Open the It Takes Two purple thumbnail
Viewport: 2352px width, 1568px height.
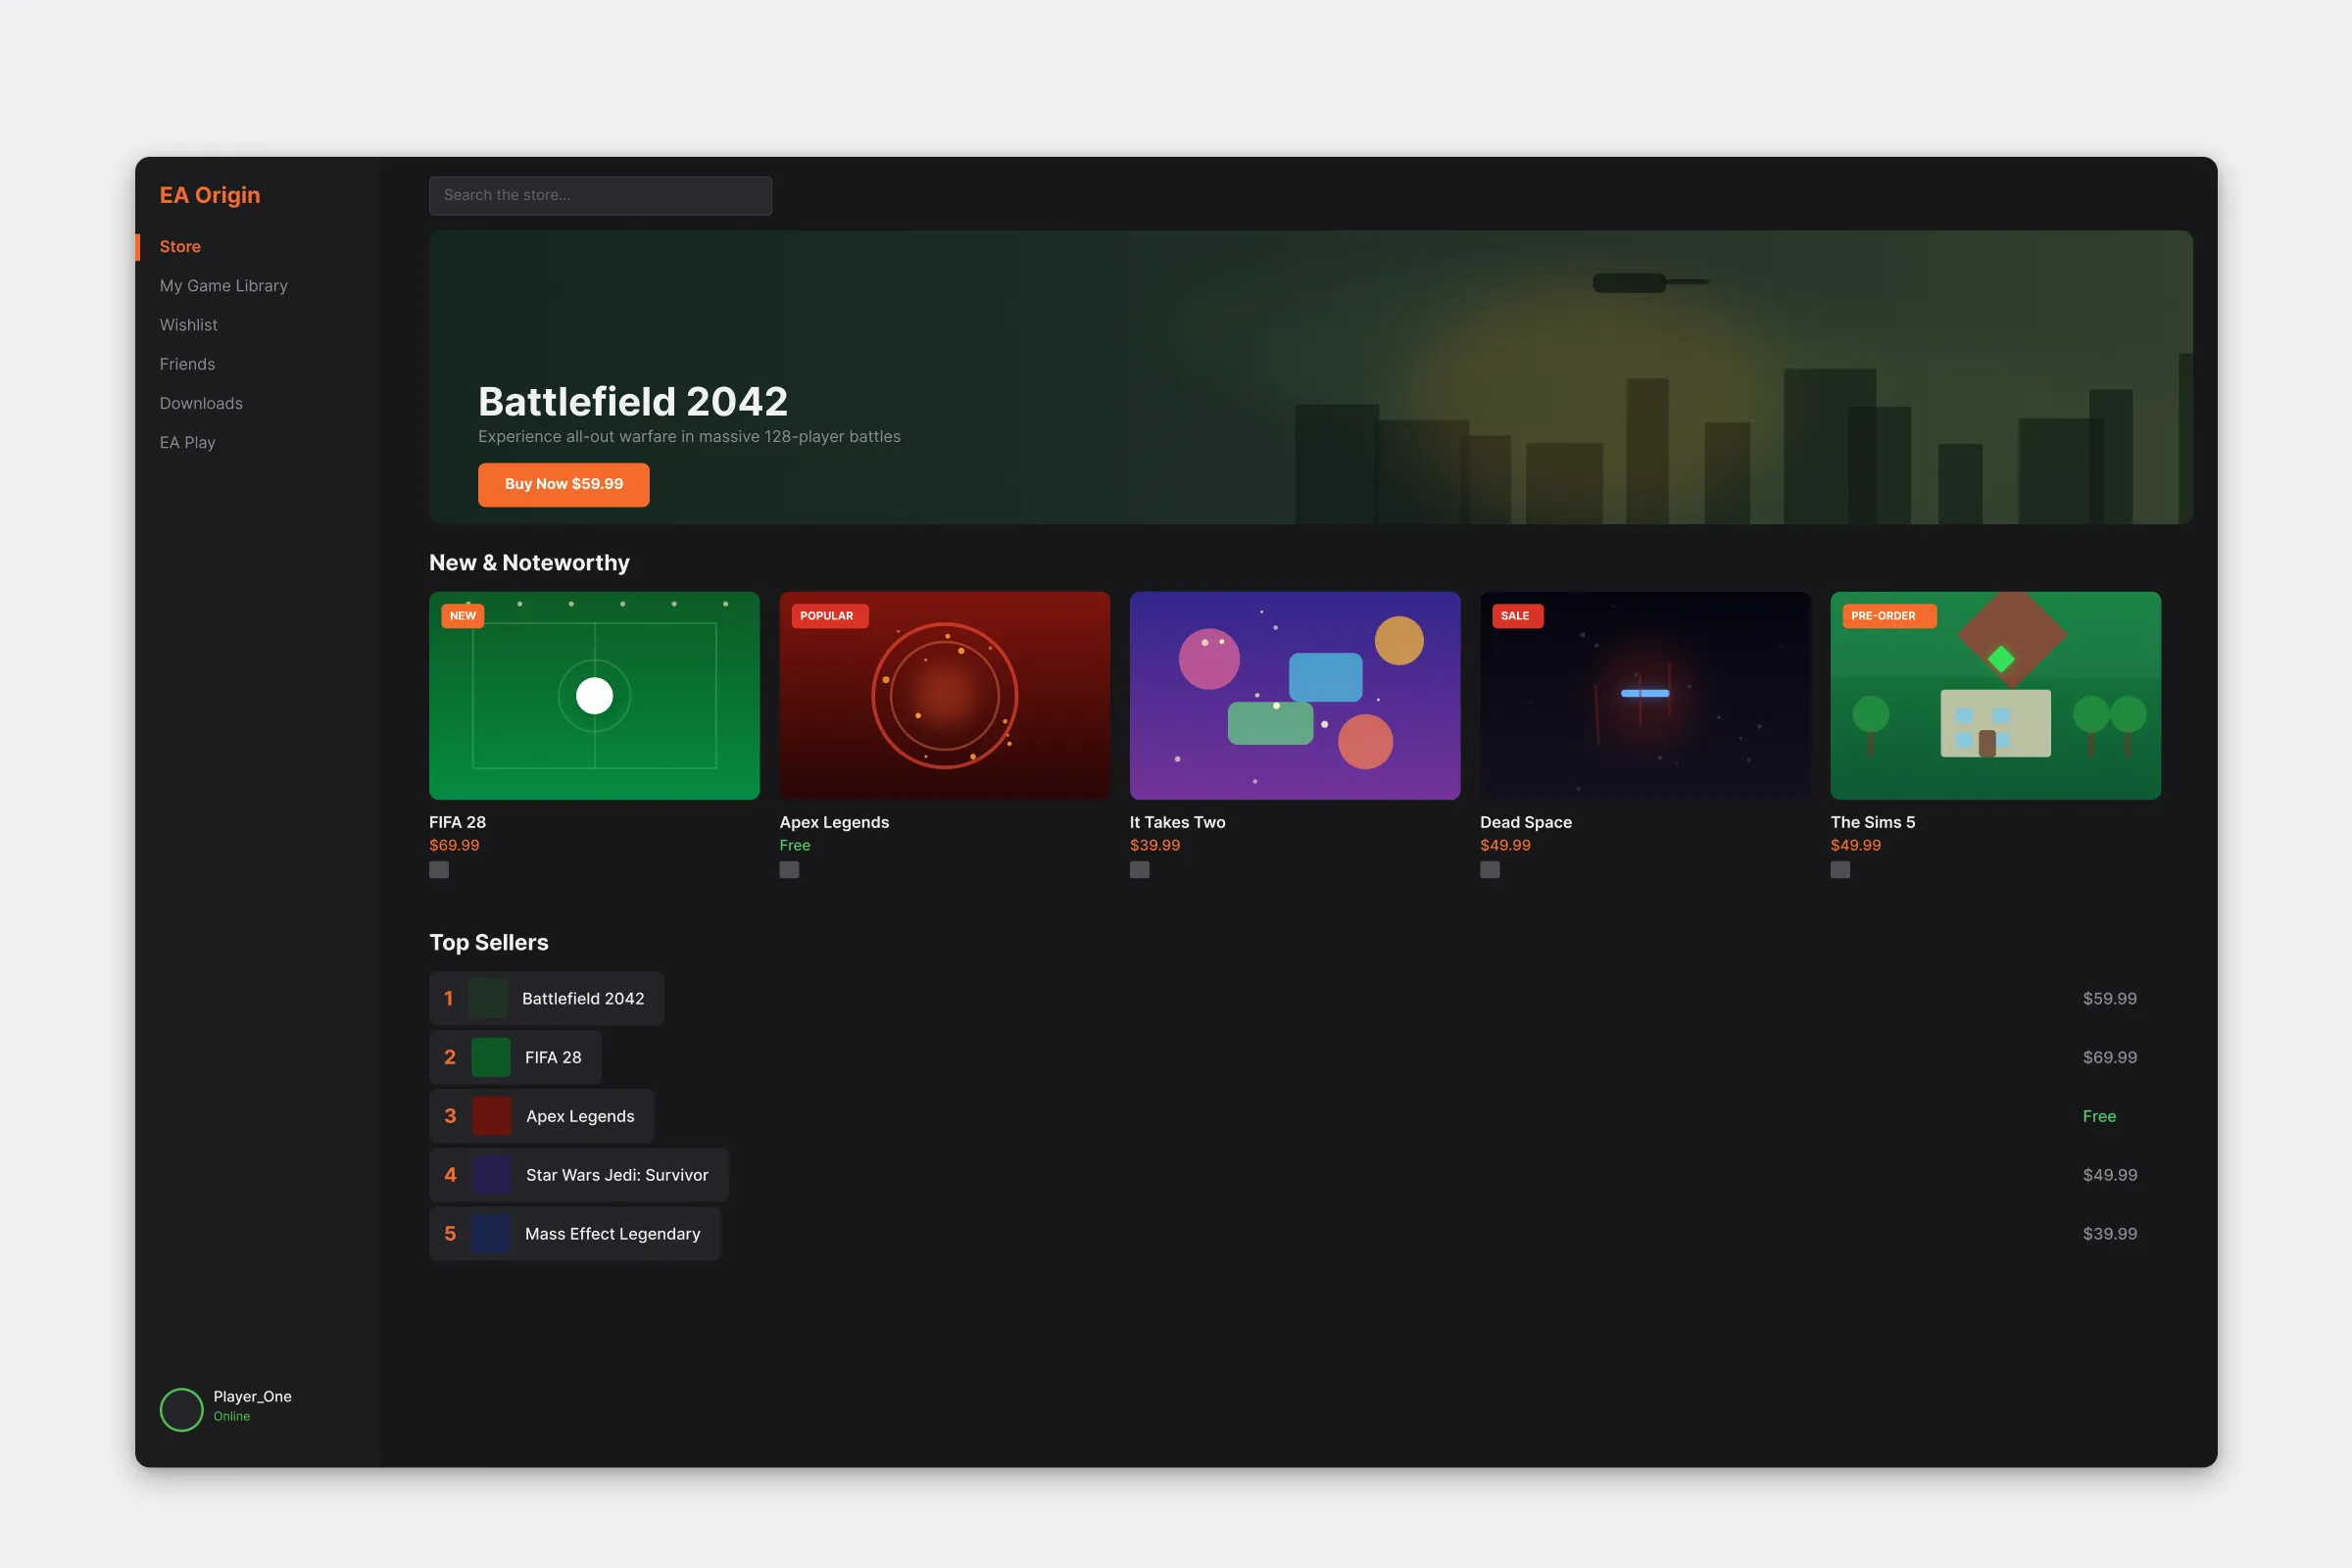click(1295, 696)
